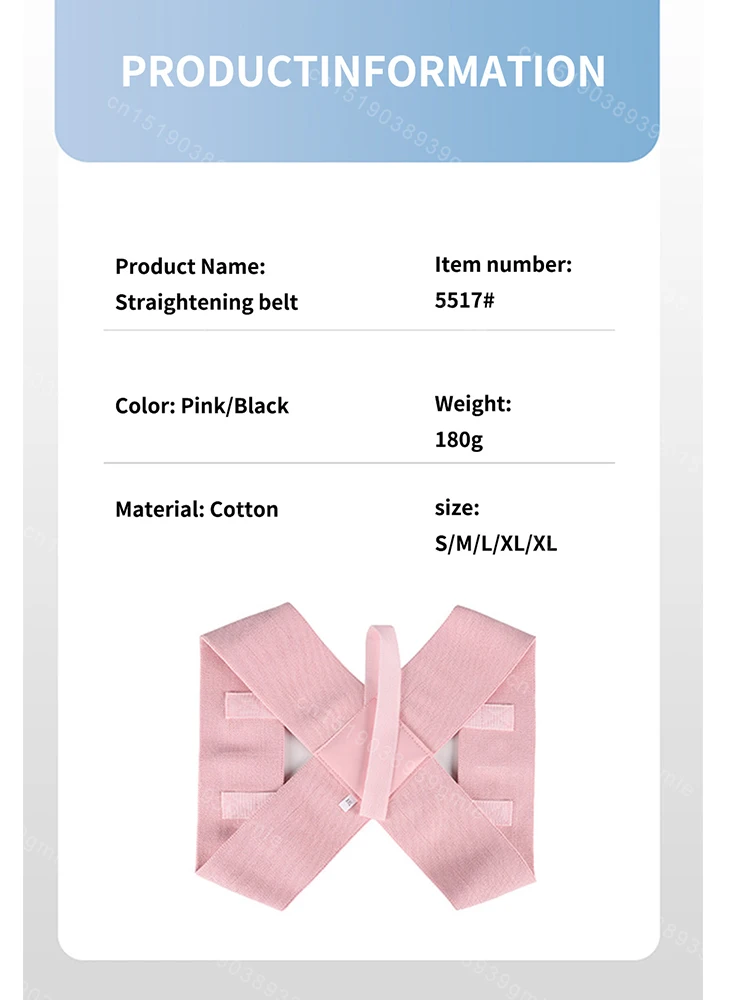Click divider line under Product Name row
This screenshot has width=750, height=1000.
(359, 330)
